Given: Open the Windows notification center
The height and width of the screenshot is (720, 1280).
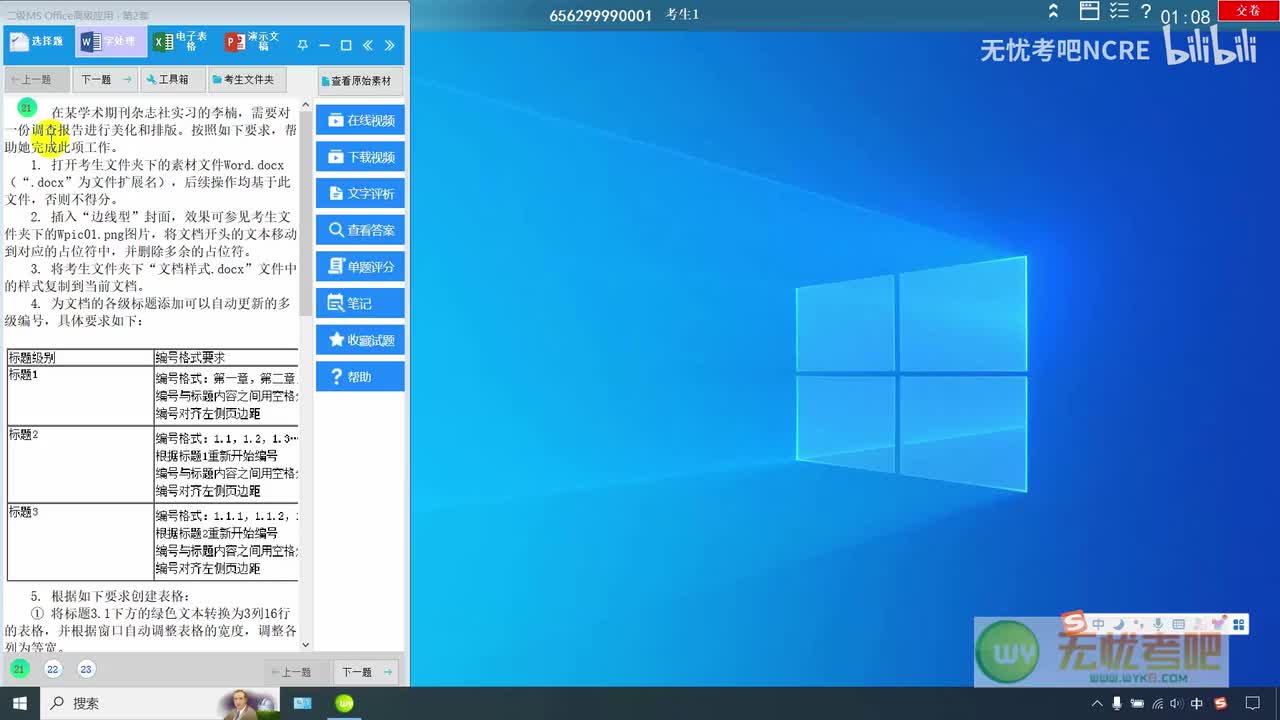Looking at the screenshot, I should [1254, 704].
